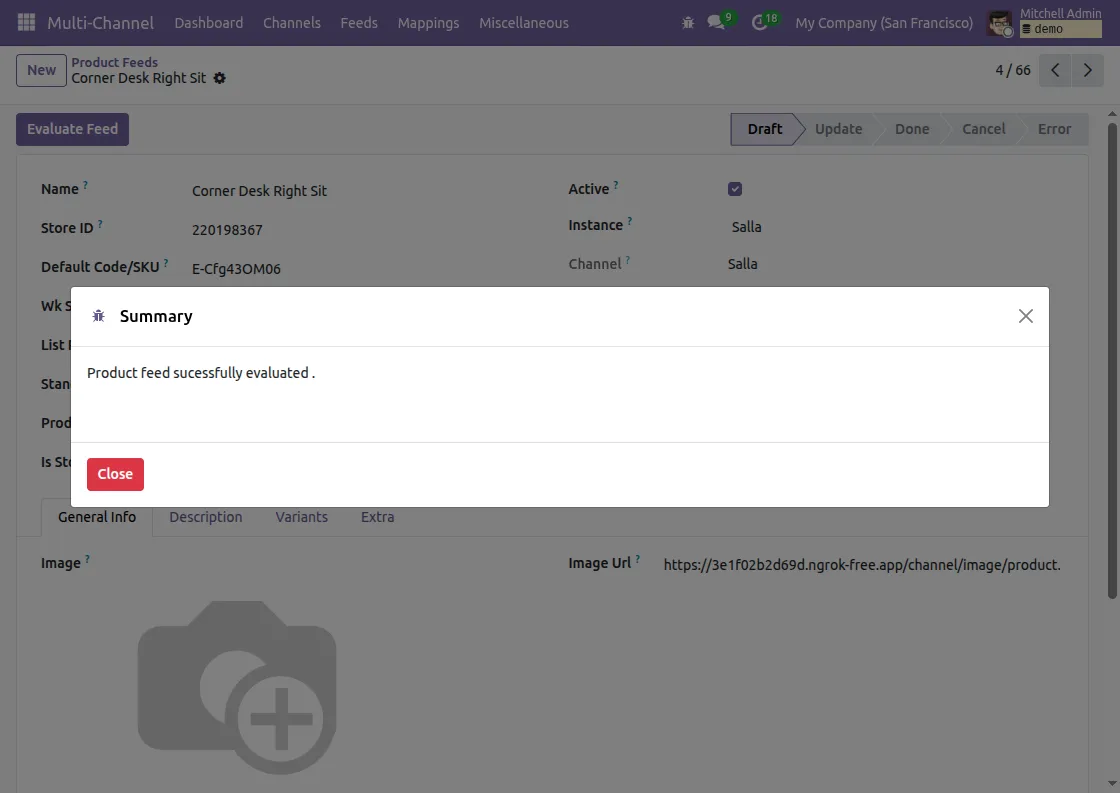The width and height of the screenshot is (1120, 793).
Task: Switch to the Description tab
Action: tap(206, 517)
